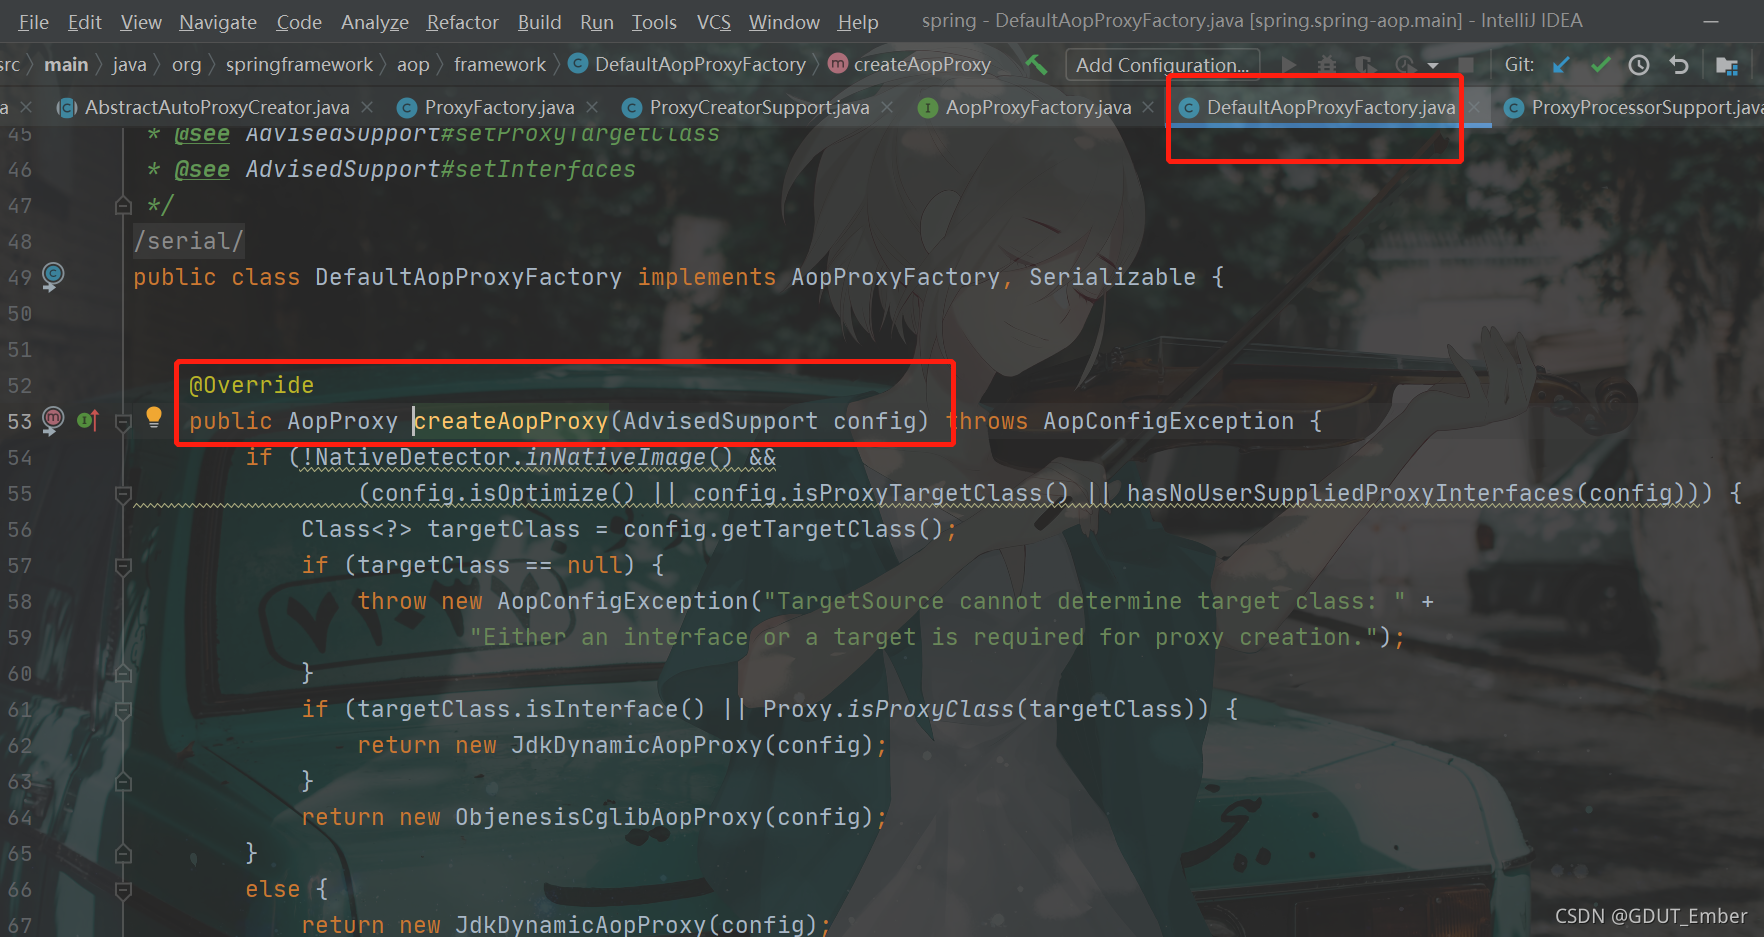The height and width of the screenshot is (937, 1764).
Task: Click Git Update Project blue arrow
Action: pos(1561,65)
